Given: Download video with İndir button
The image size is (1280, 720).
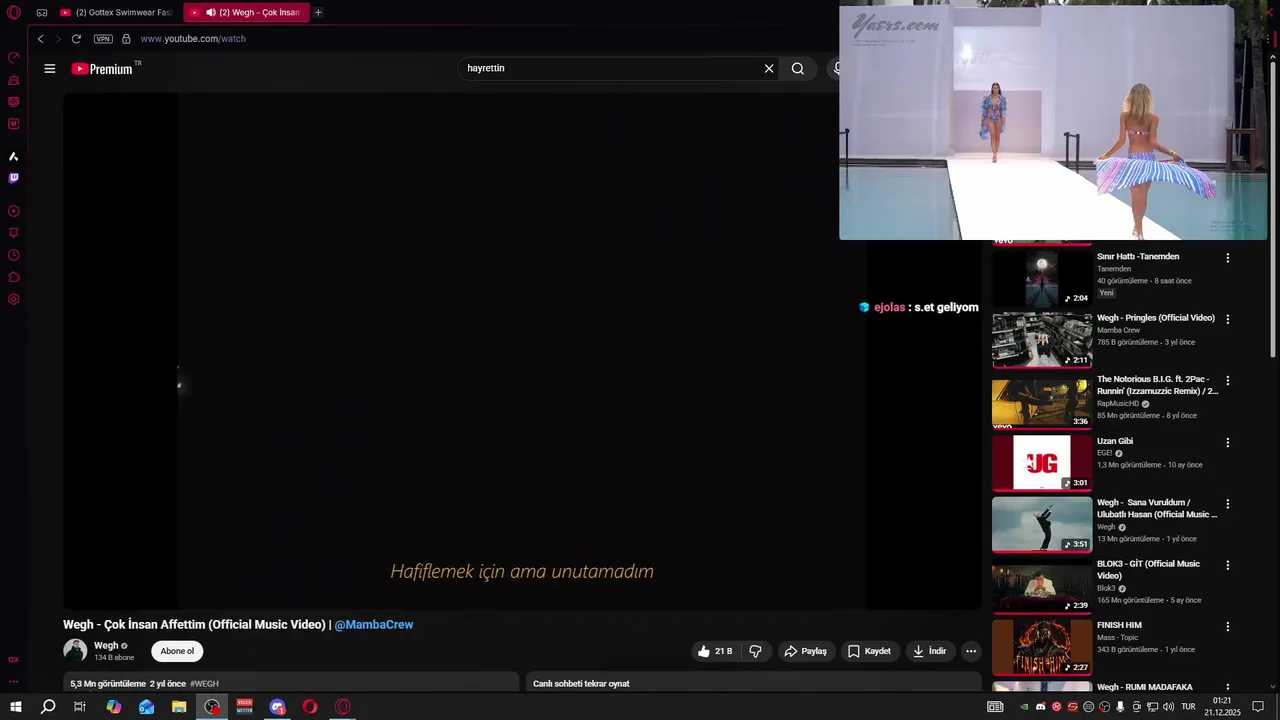Looking at the screenshot, I should click(x=929, y=651).
